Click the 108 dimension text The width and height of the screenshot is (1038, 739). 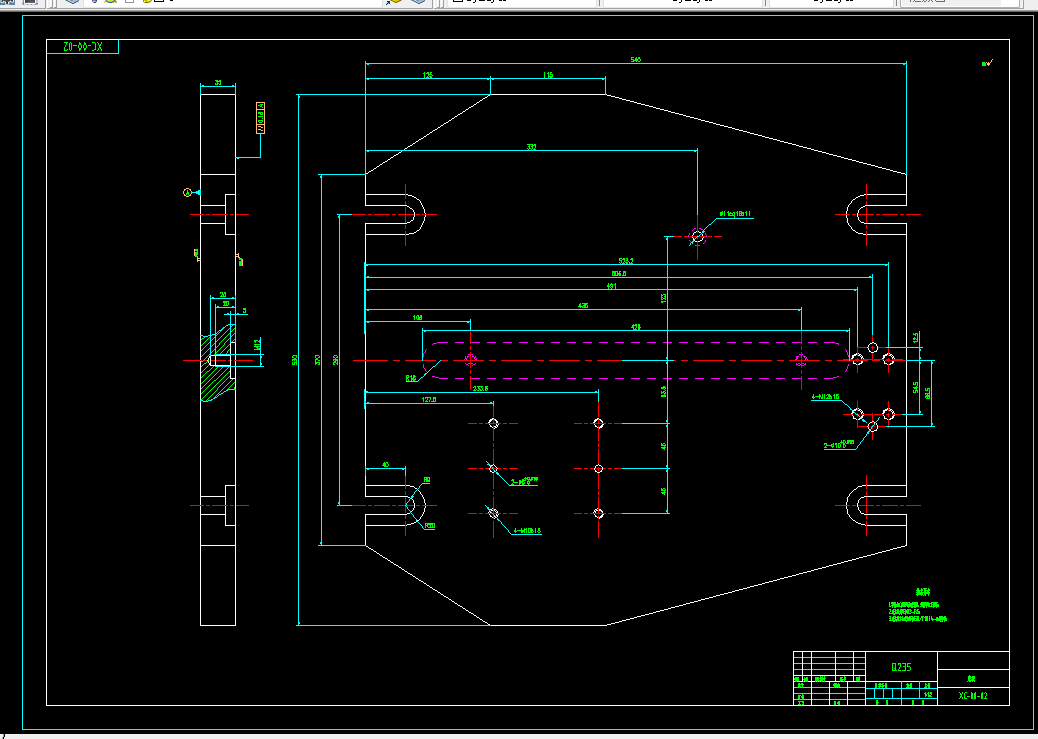point(417,318)
